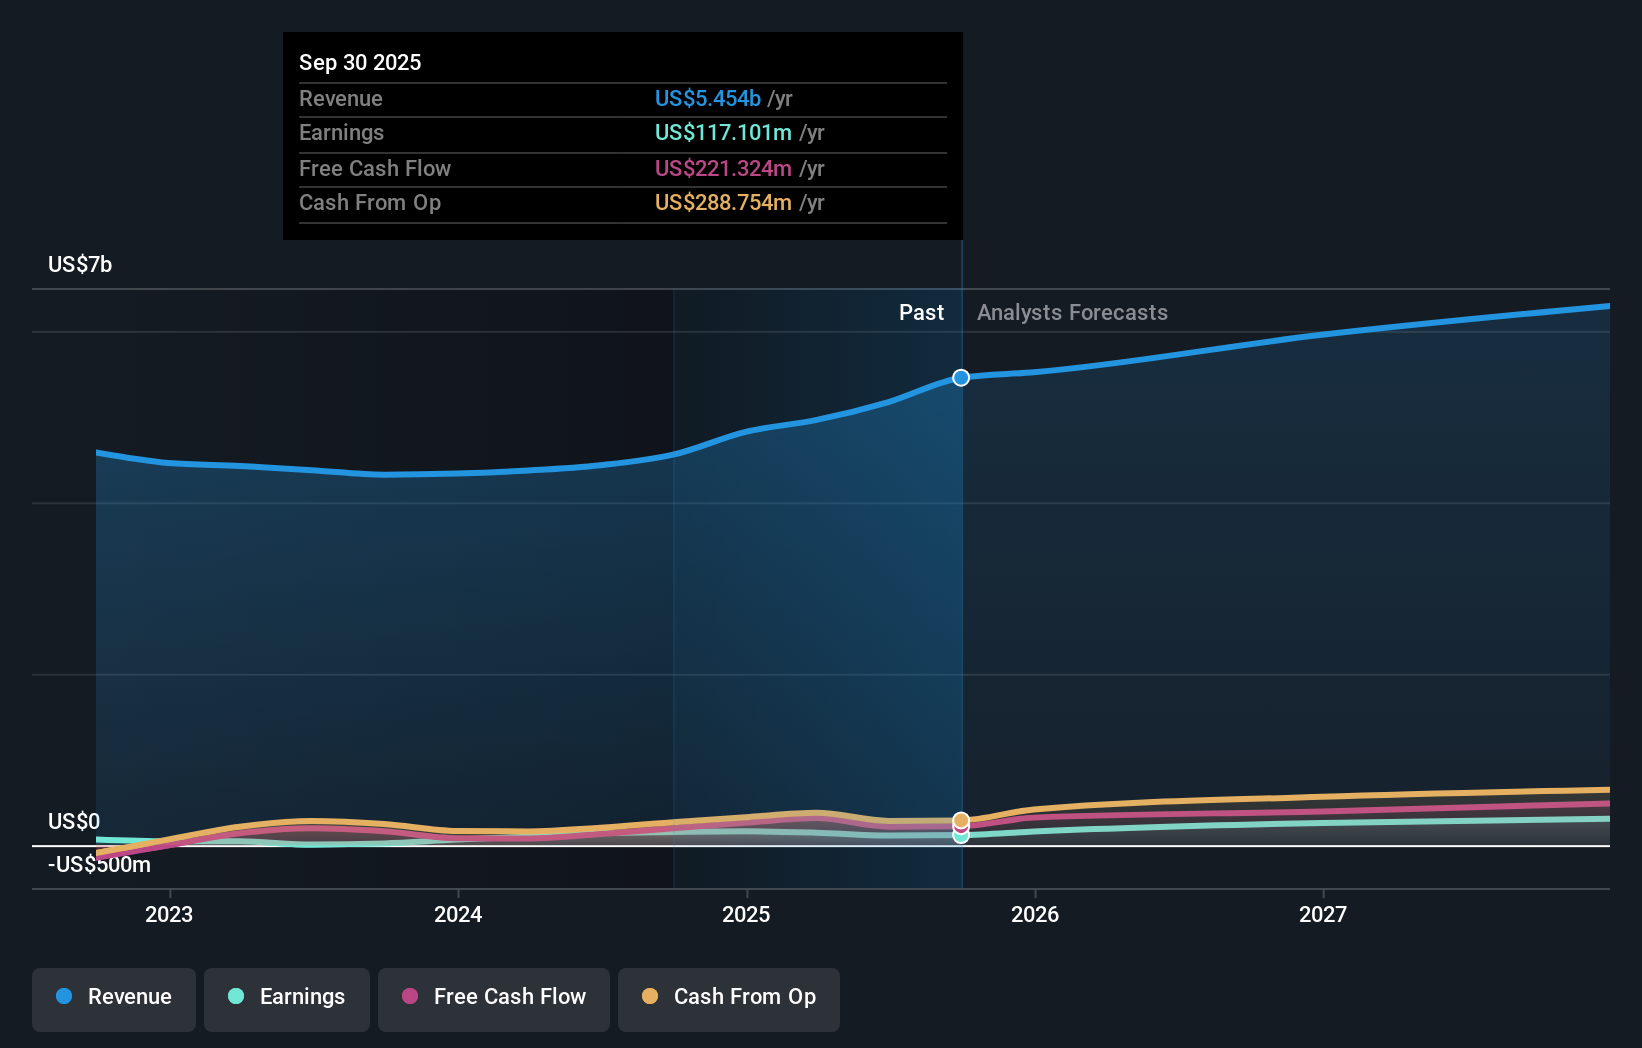1642x1048 pixels.
Task: Click the orange Cash From Op legend dot
Action: click(x=651, y=997)
